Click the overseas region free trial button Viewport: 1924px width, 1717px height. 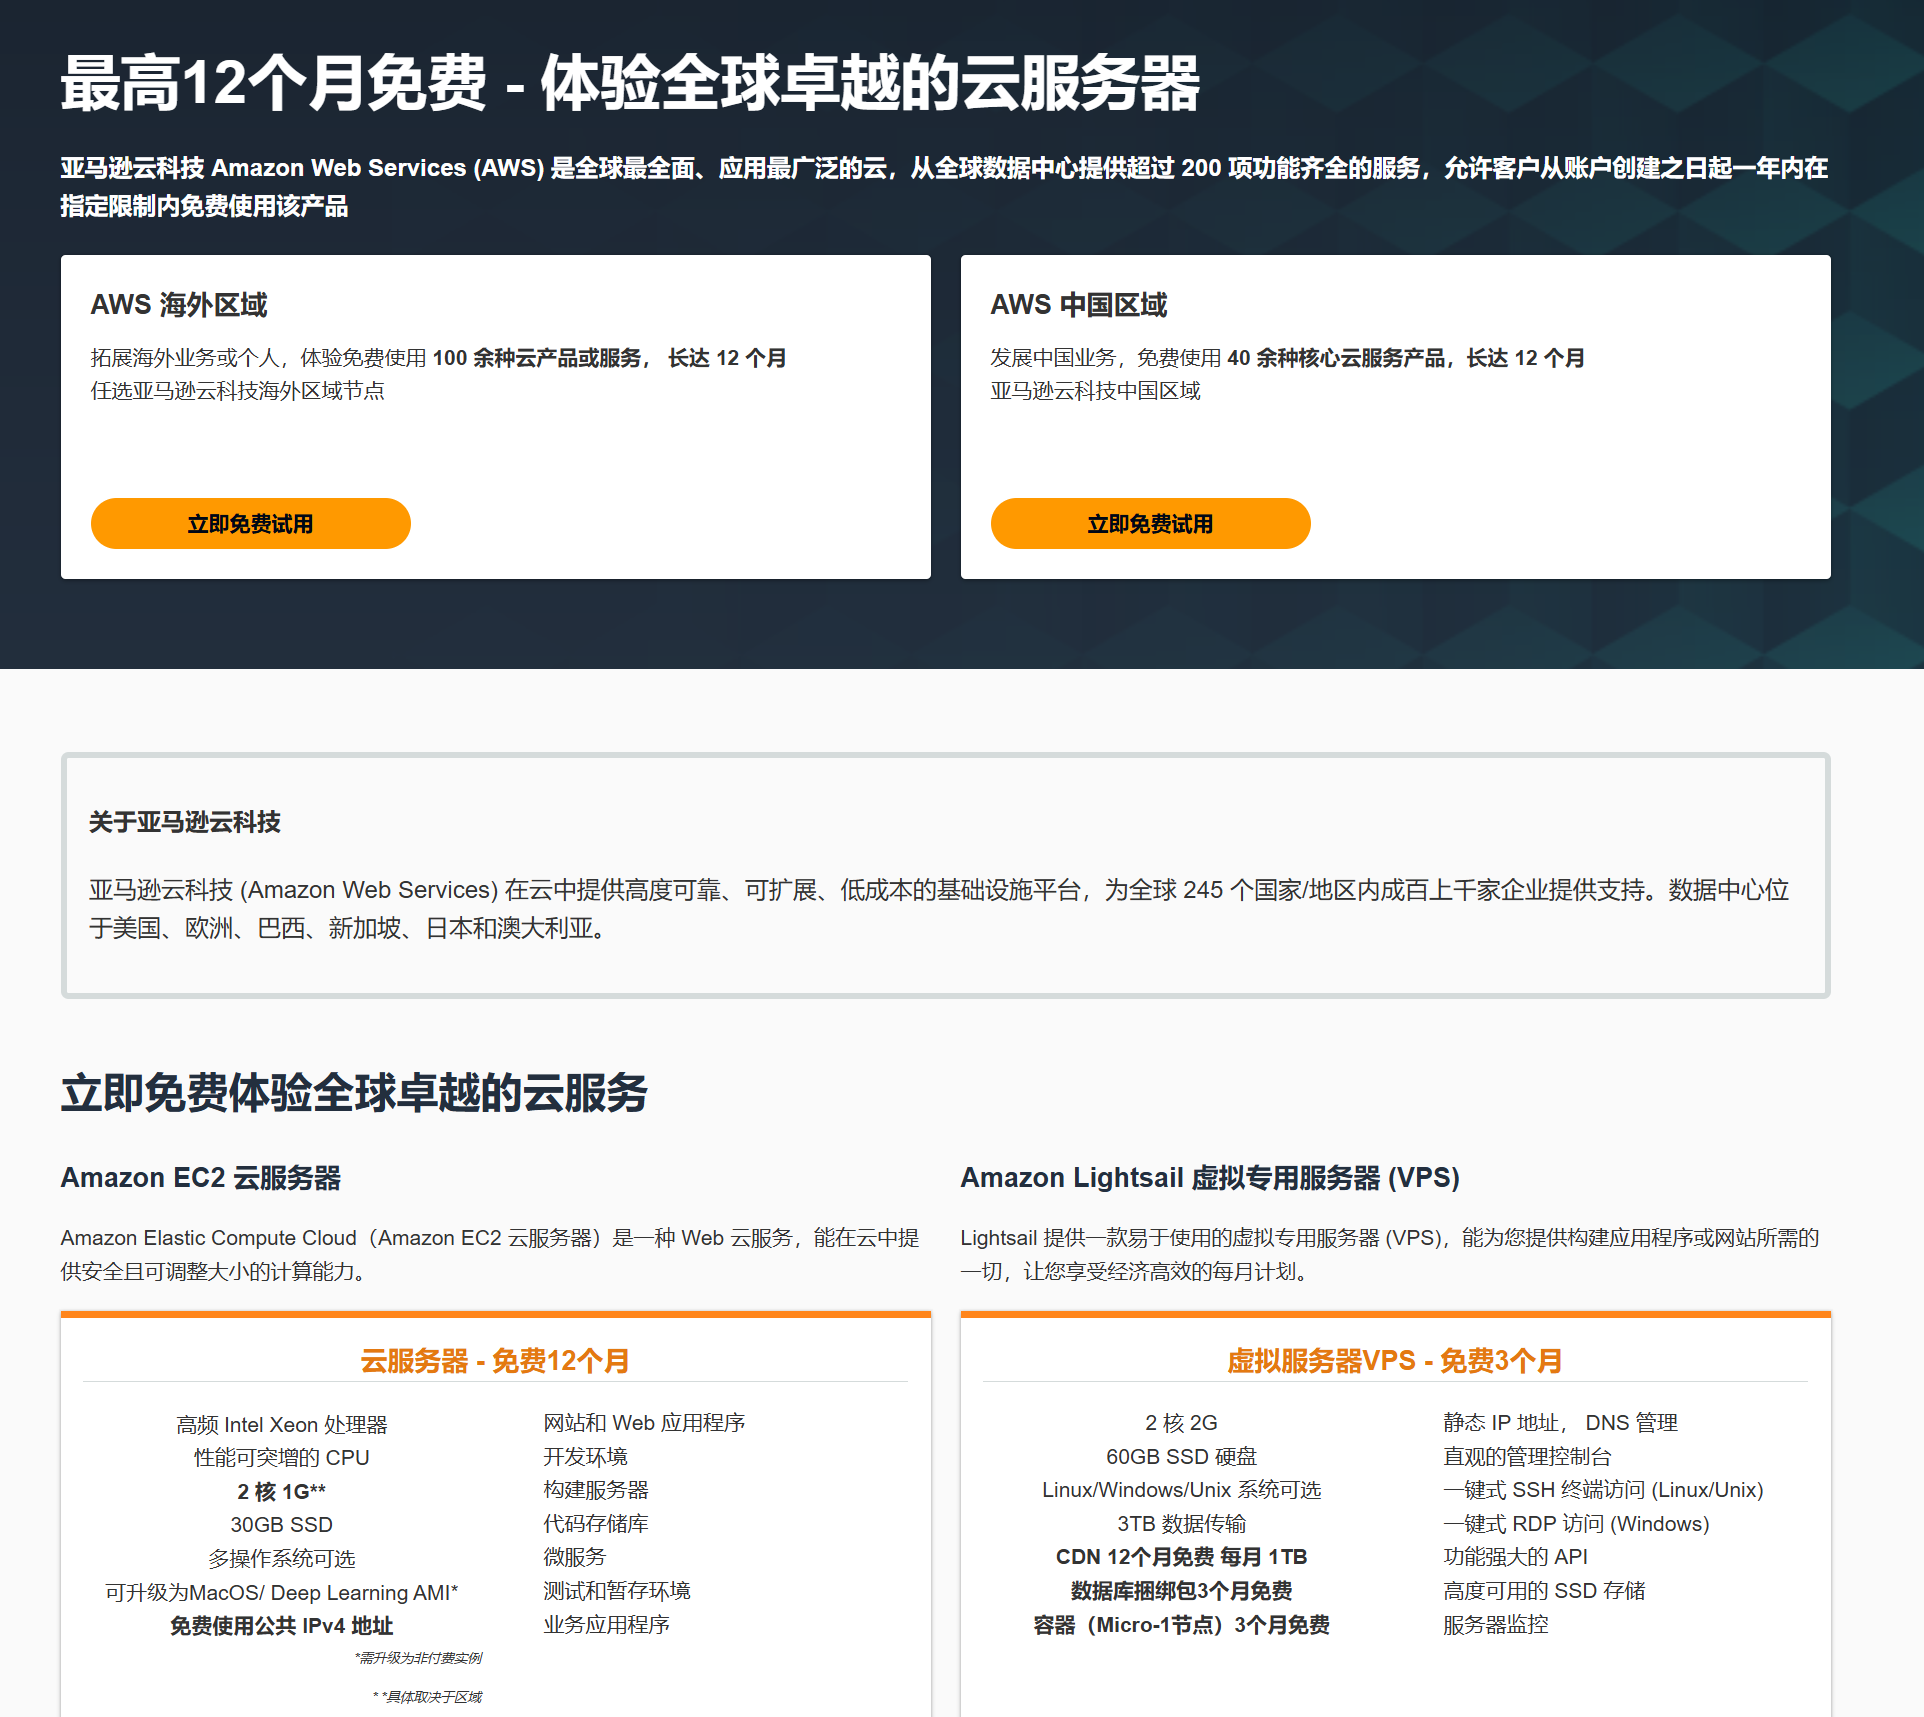(x=250, y=524)
